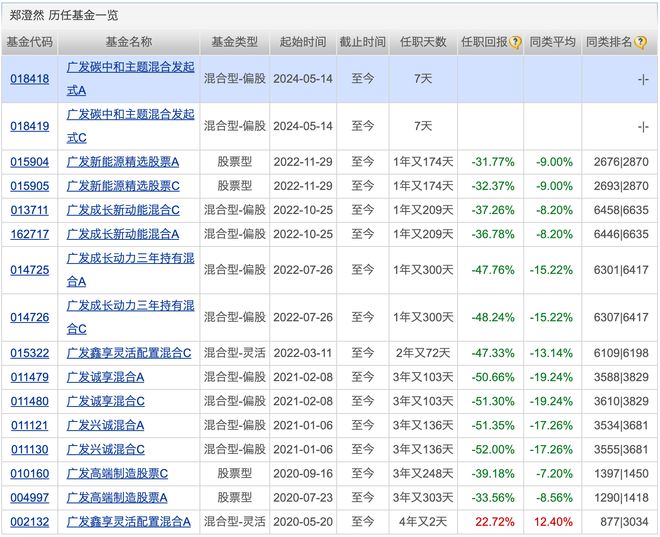Select the 22.72% return value
The width and height of the screenshot is (660, 537).
495,522
